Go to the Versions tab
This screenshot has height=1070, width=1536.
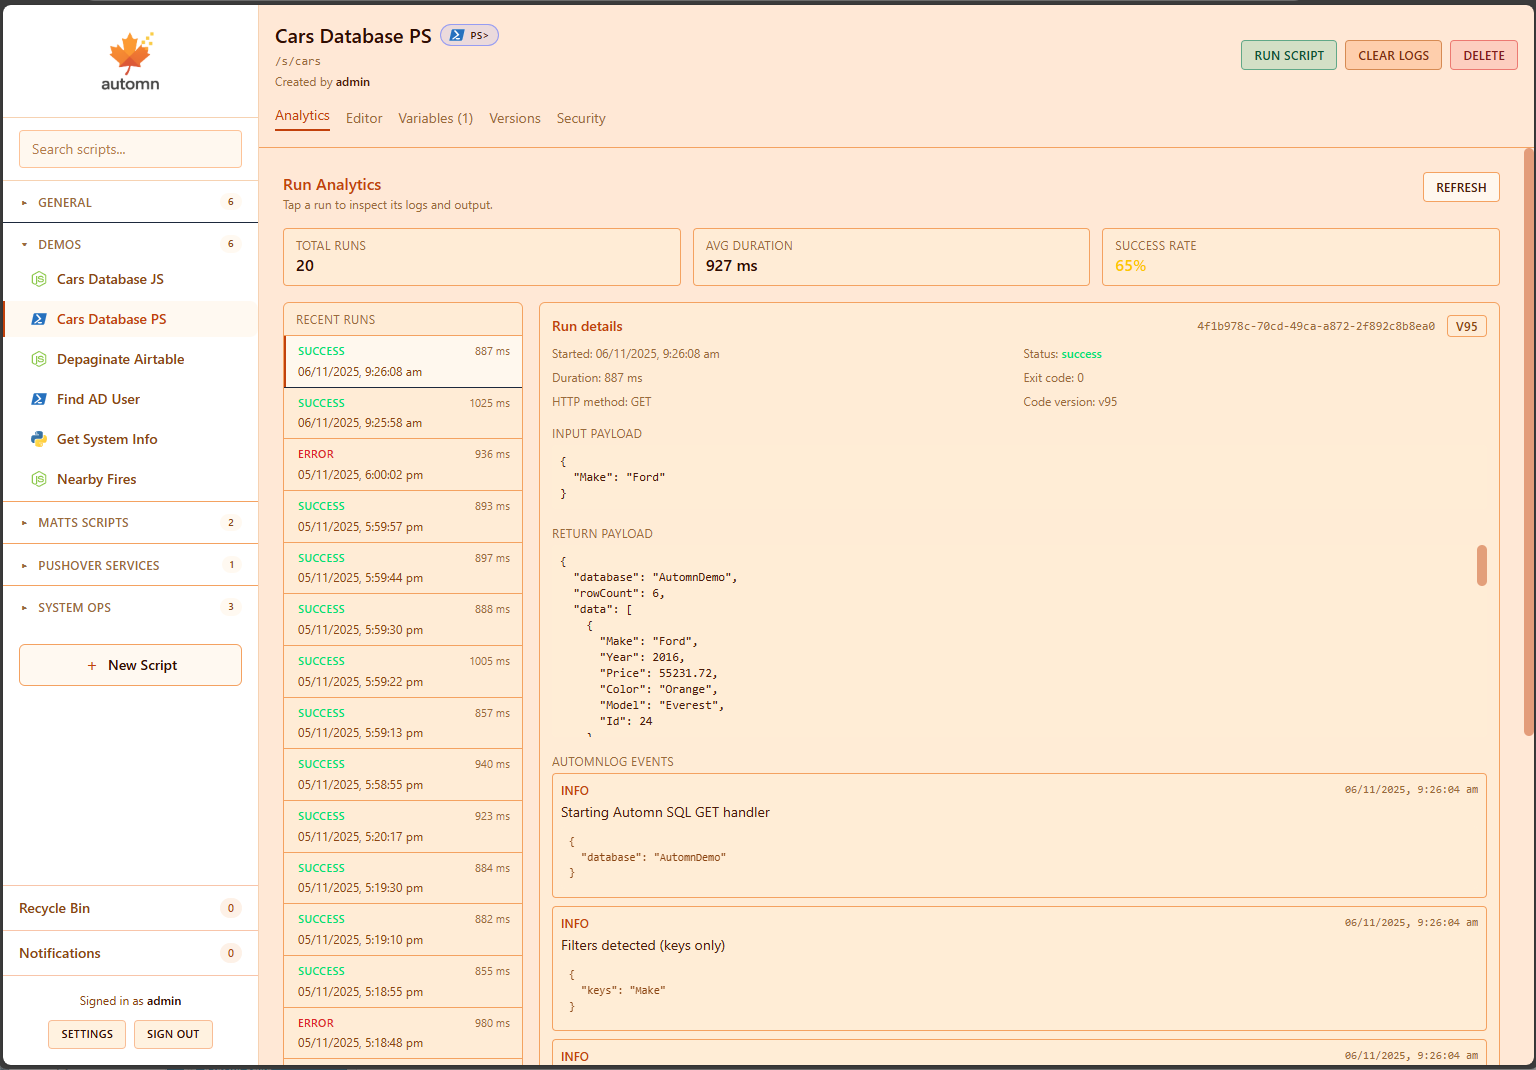(515, 118)
